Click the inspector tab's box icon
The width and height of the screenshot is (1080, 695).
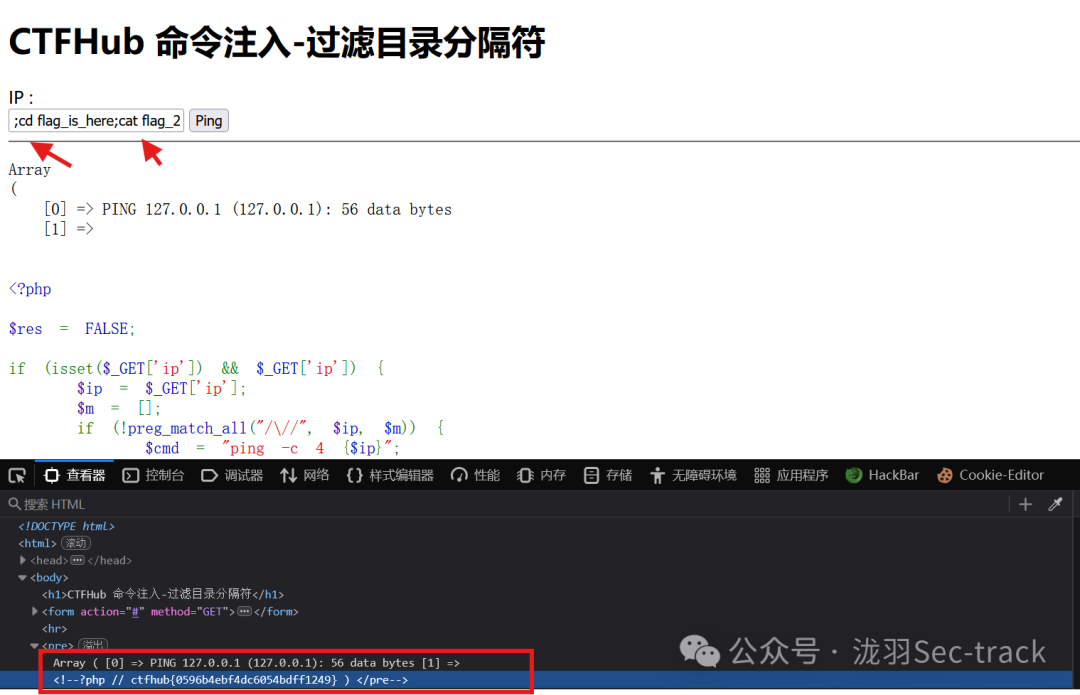(52, 475)
